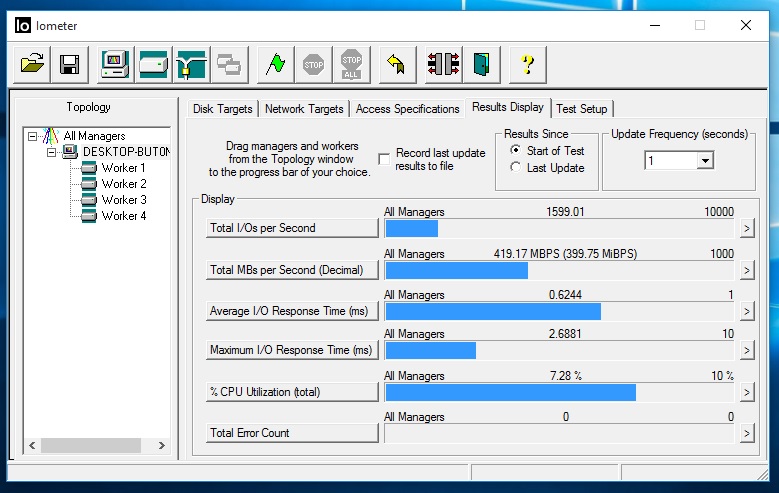Open details arrow for Total Error Count
This screenshot has height=493, width=779.
point(747,433)
